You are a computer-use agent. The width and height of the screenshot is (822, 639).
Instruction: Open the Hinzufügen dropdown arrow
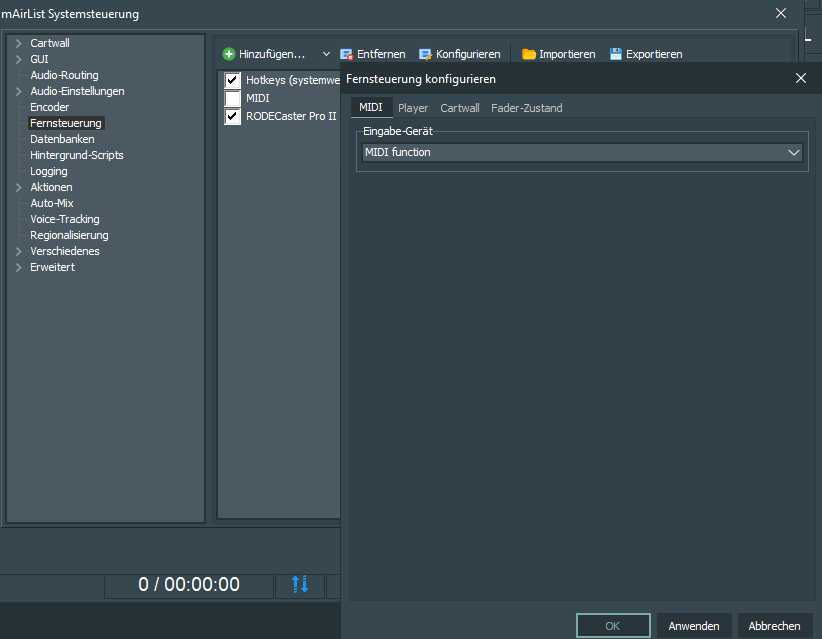(x=326, y=54)
